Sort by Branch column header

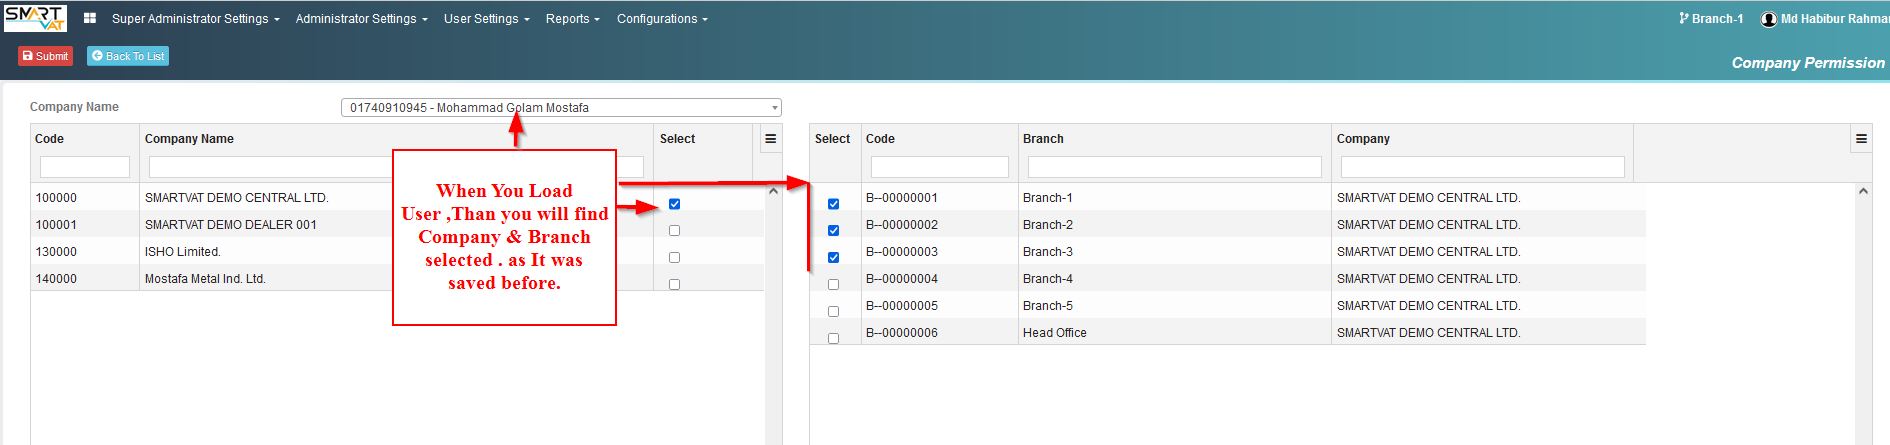point(1043,139)
